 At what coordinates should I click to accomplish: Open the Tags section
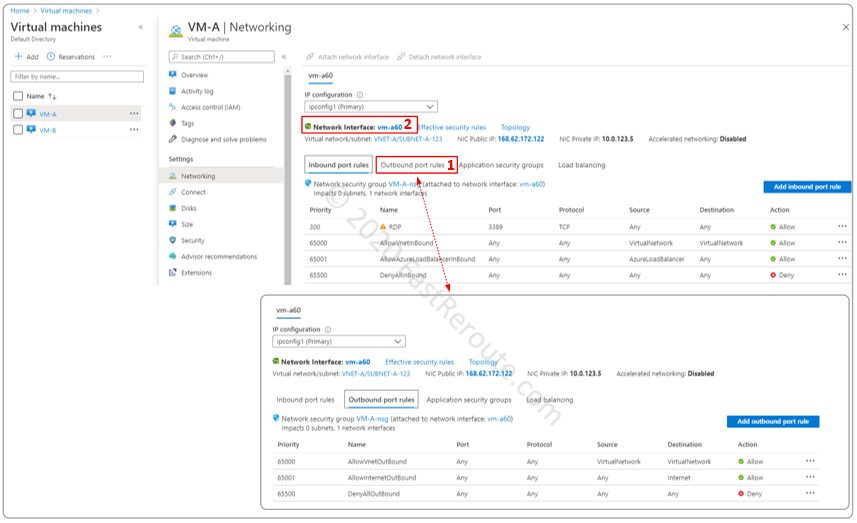point(188,123)
